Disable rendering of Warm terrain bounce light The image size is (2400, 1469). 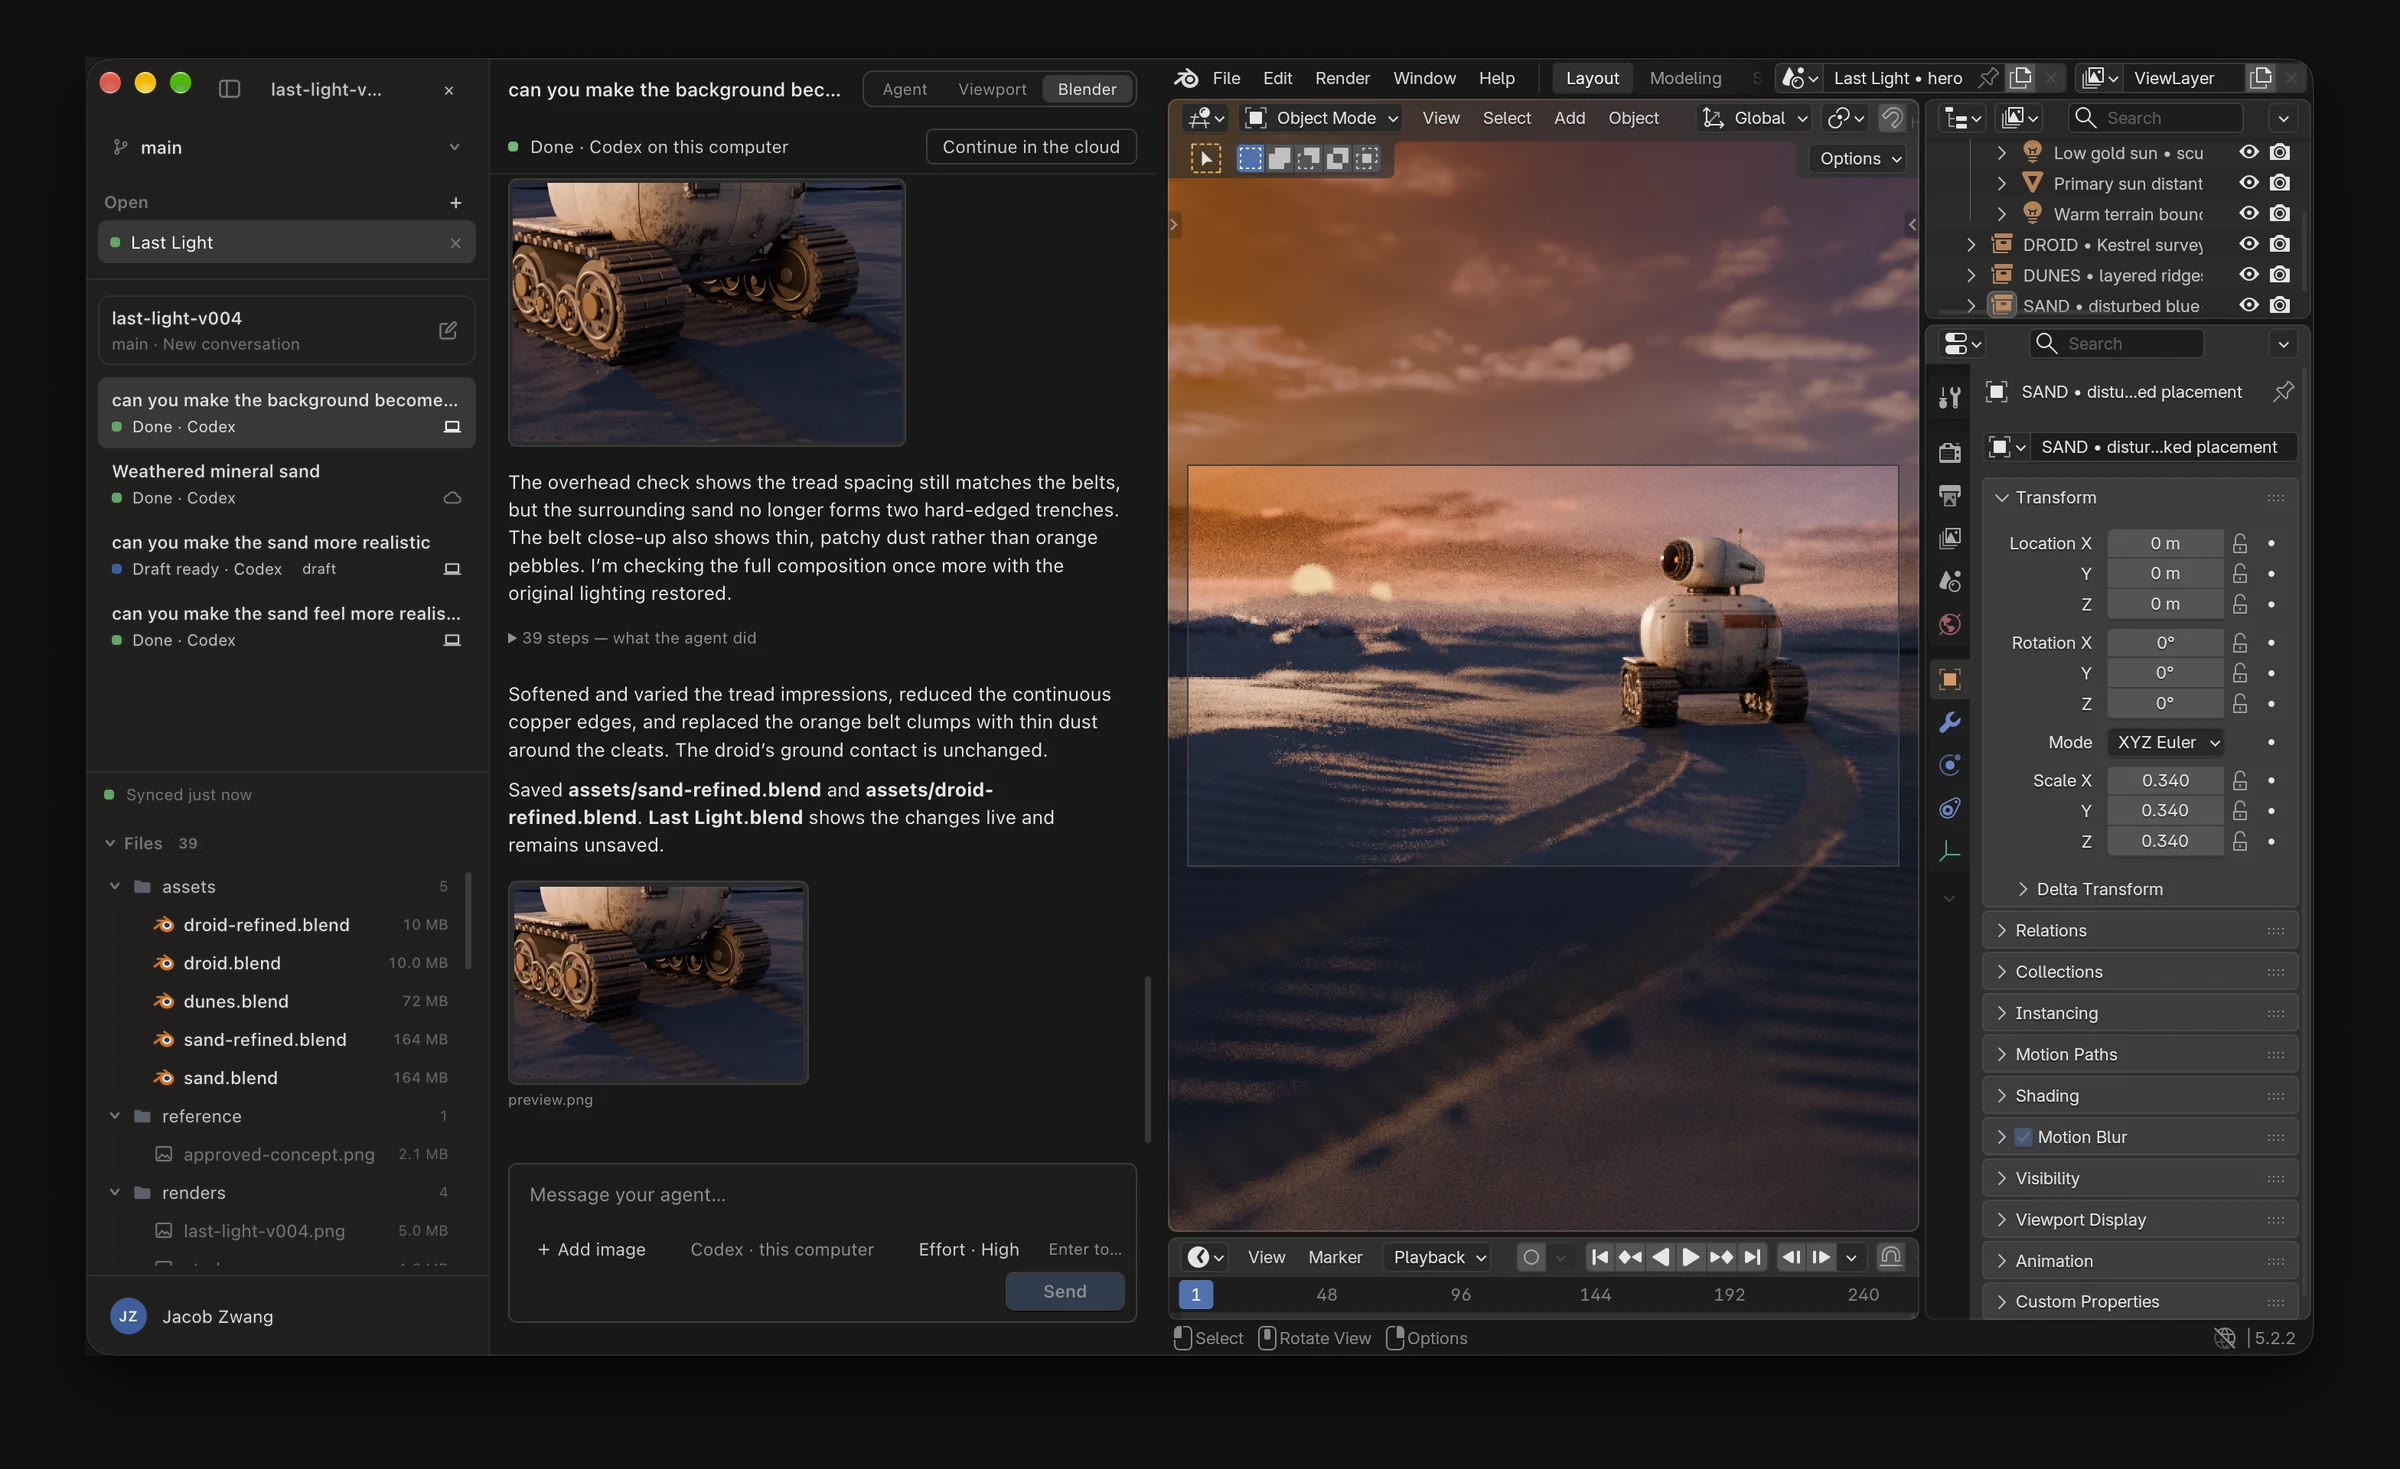coord(2280,213)
